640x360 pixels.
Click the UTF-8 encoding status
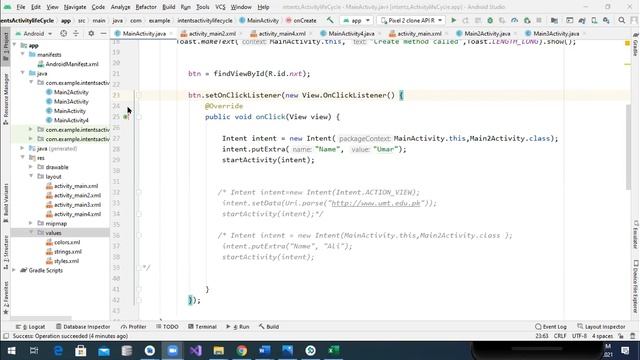579,336
